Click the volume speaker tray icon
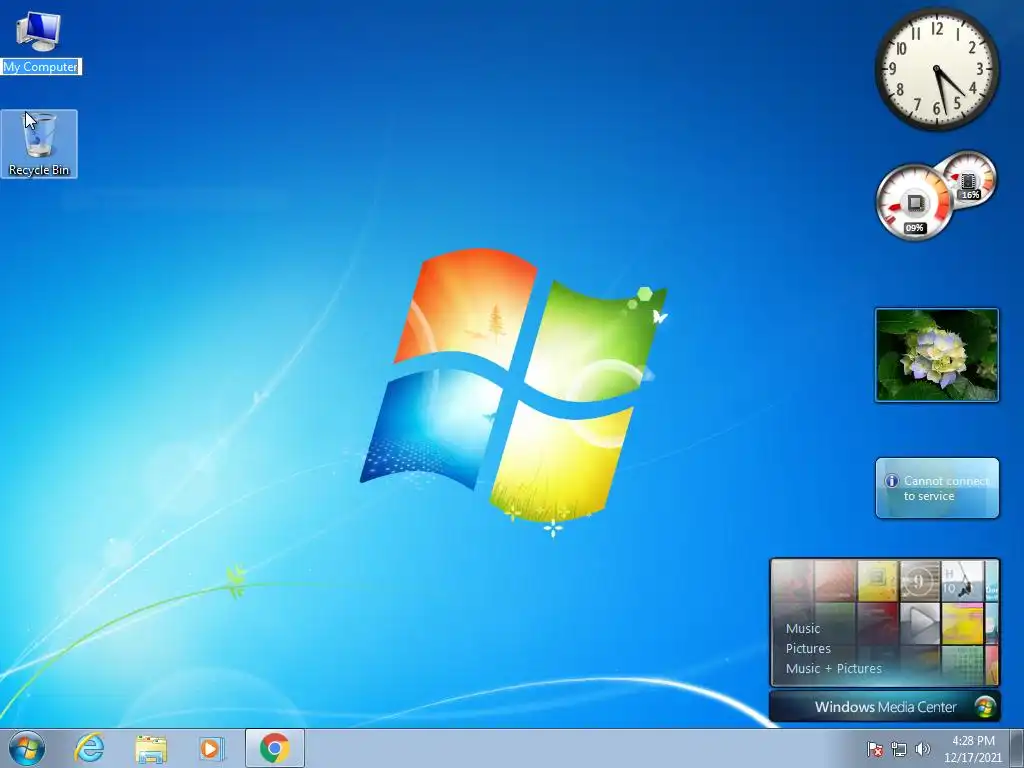Screen dimensions: 1024x768 pyautogui.click(x=923, y=749)
